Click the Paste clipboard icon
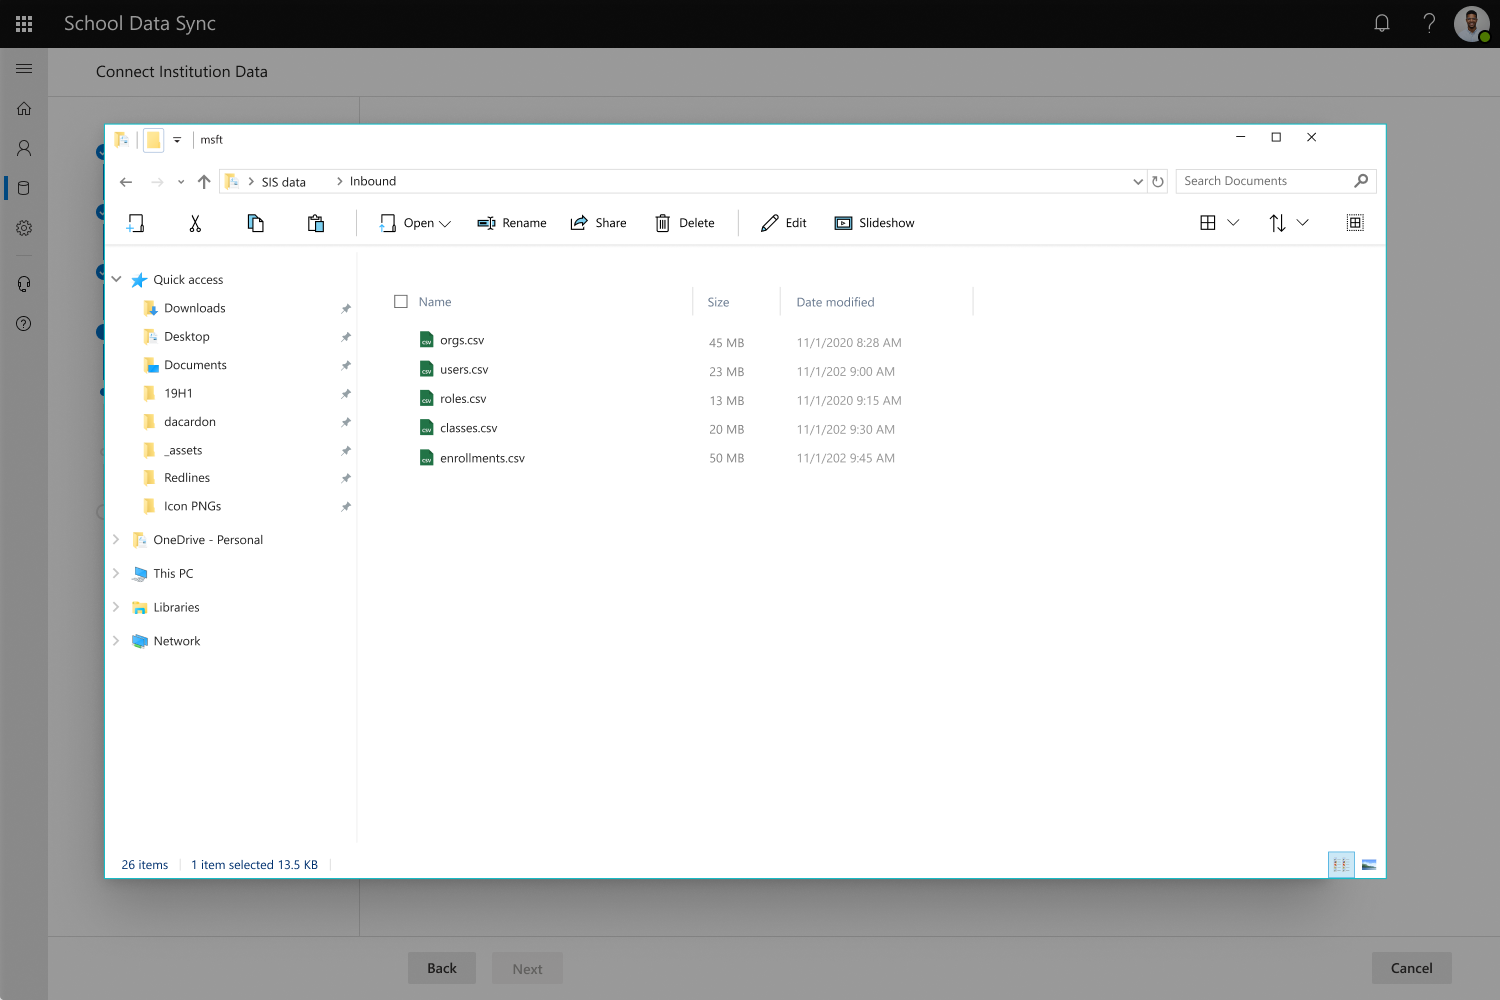1500x1000 pixels. (316, 223)
